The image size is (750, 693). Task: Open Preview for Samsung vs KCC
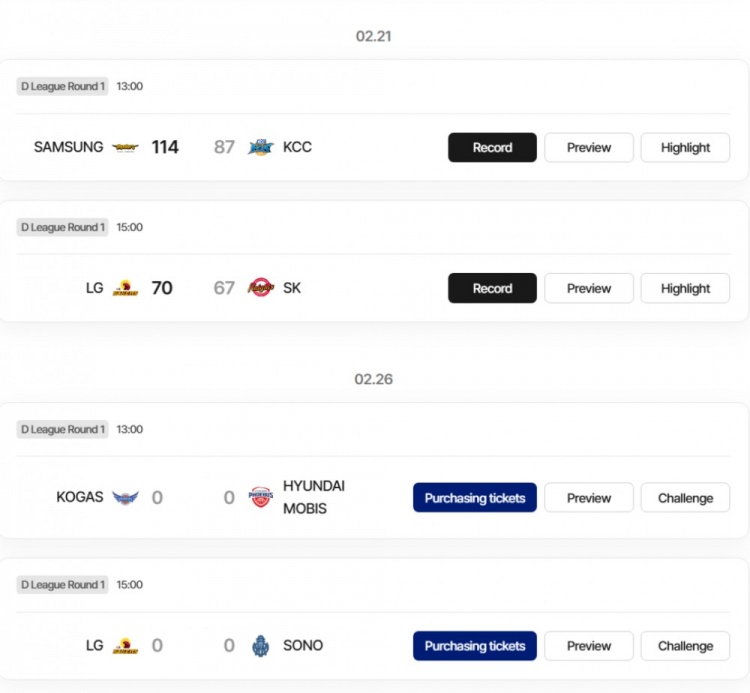point(589,148)
